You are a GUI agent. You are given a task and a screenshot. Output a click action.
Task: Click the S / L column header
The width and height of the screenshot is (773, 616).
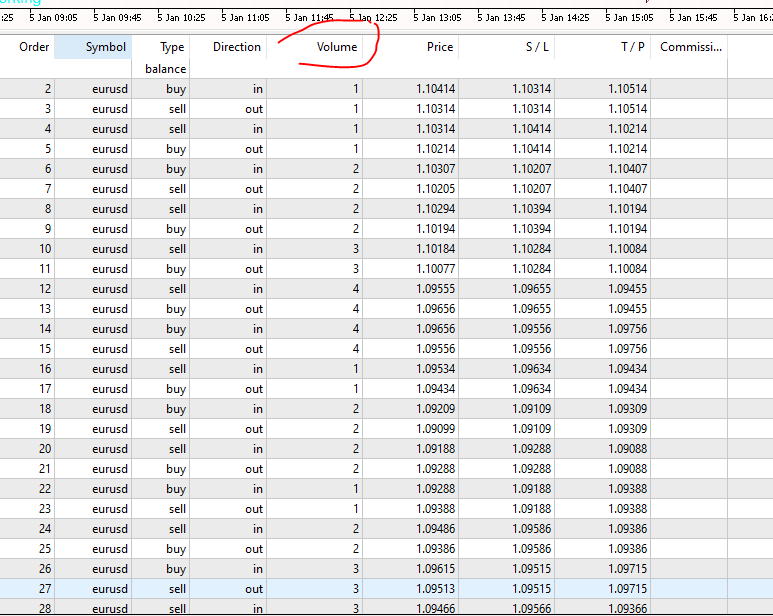click(537, 47)
